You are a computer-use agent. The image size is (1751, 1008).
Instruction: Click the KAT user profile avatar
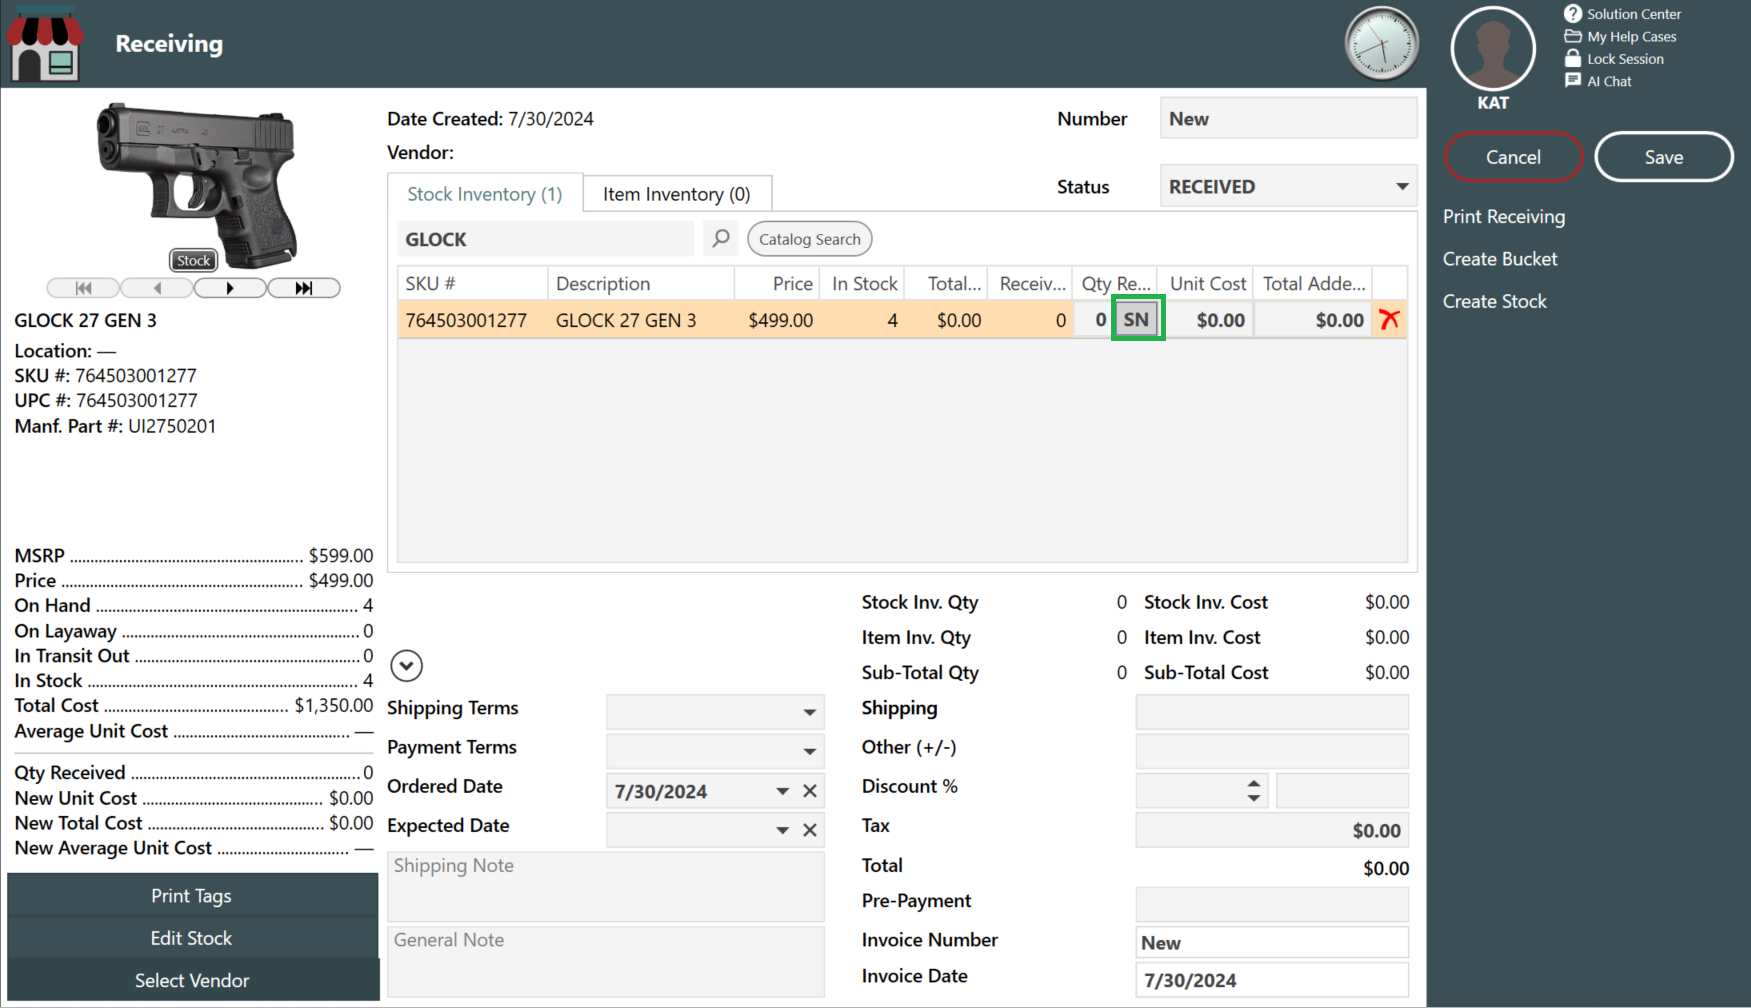click(1492, 50)
